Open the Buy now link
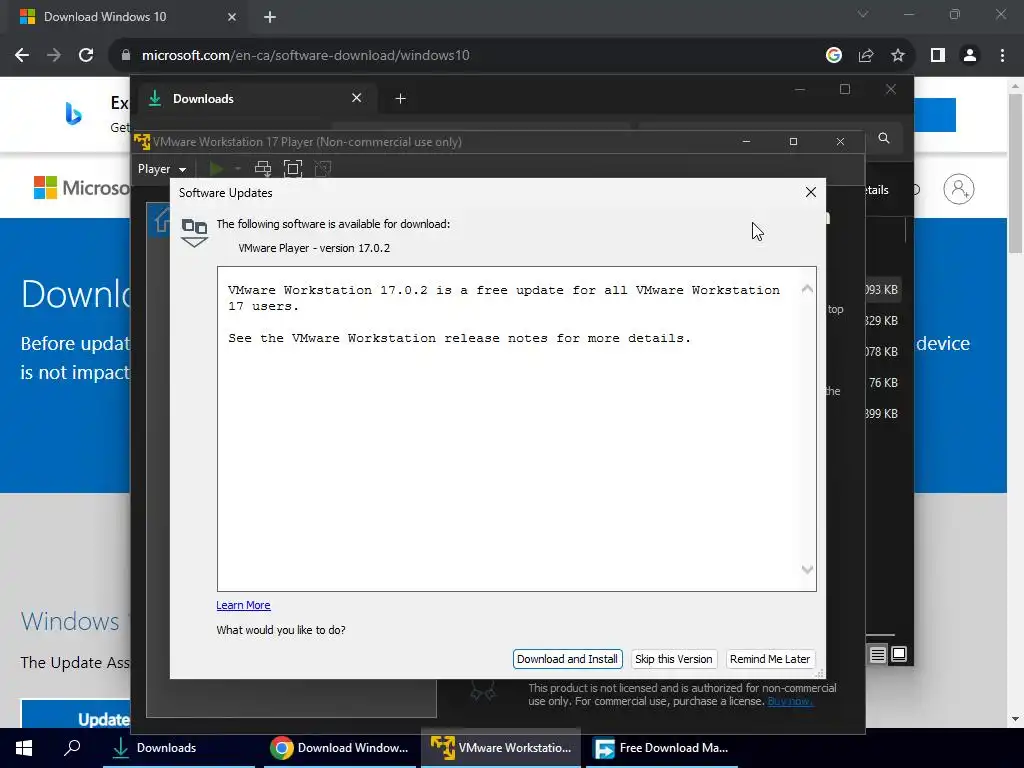Image resolution: width=1024 pixels, height=768 pixels. click(x=790, y=701)
